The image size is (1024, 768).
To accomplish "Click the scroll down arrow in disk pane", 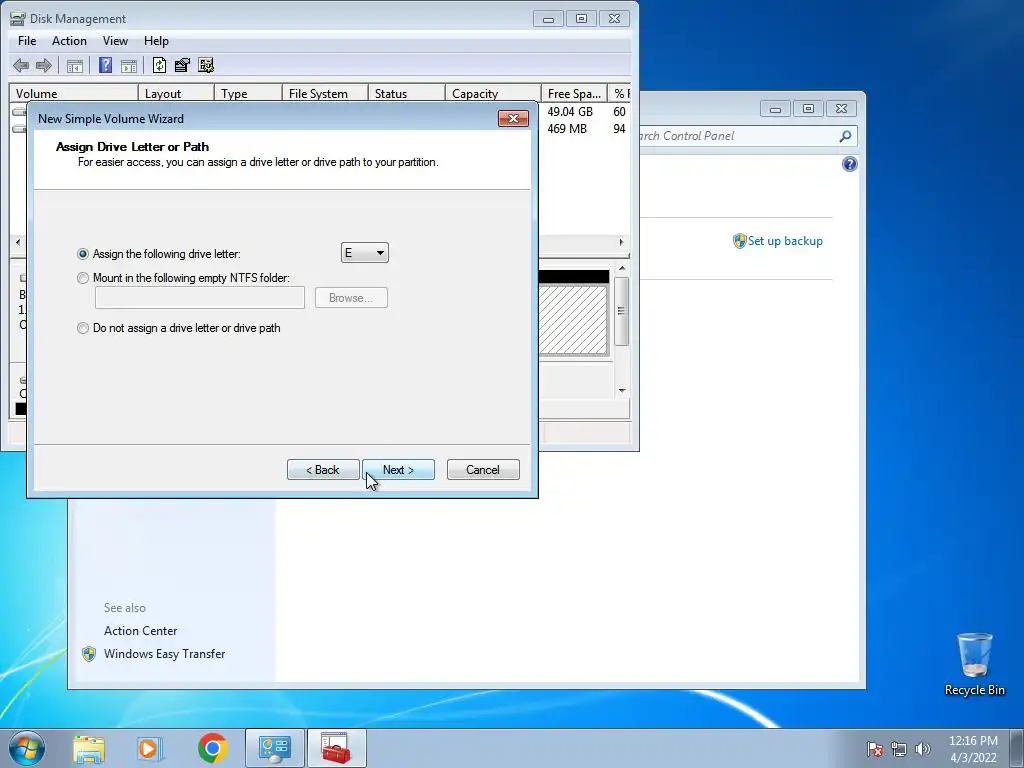I will coord(622,391).
